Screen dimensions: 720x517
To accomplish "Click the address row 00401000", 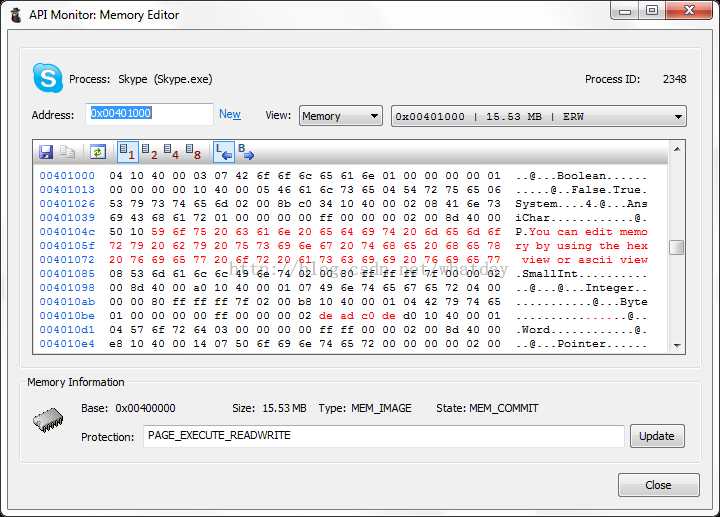I will [x=67, y=176].
